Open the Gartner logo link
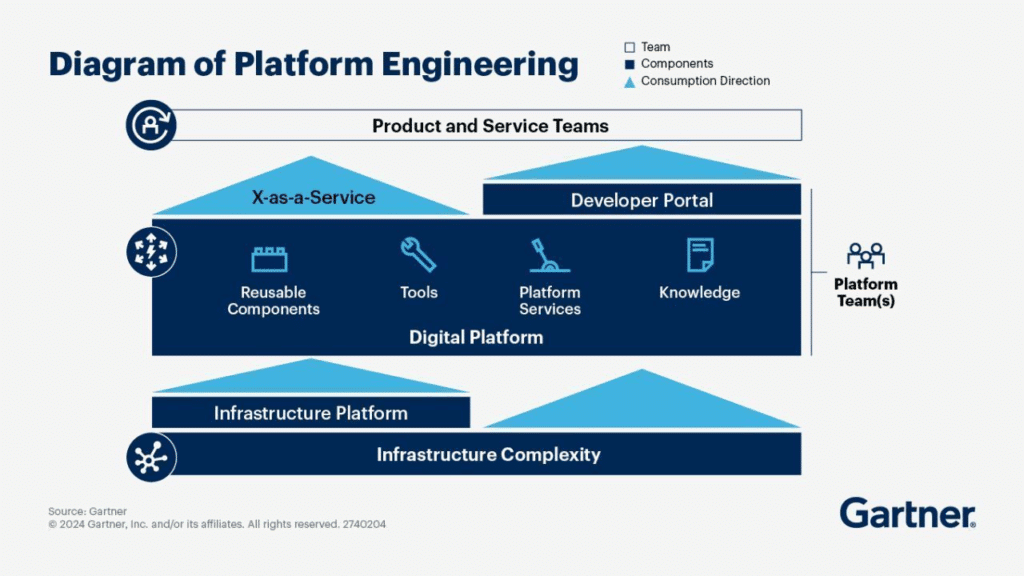The height and width of the screenshot is (576, 1024). pos(905,513)
